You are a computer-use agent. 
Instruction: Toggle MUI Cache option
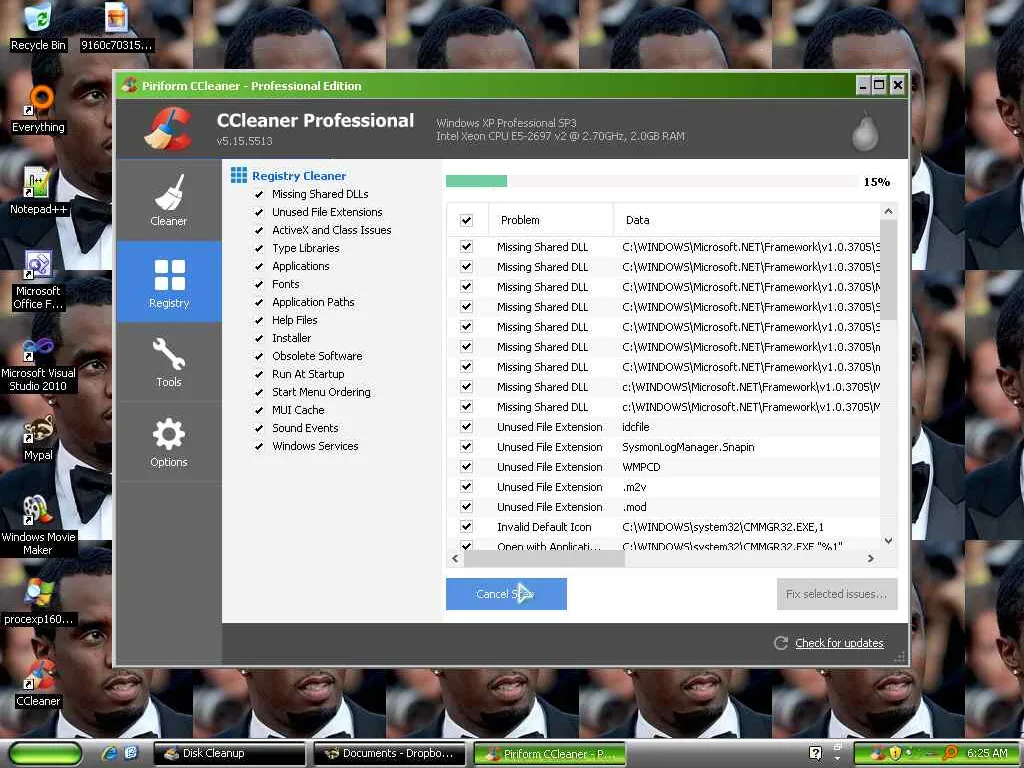(x=259, y=410)
